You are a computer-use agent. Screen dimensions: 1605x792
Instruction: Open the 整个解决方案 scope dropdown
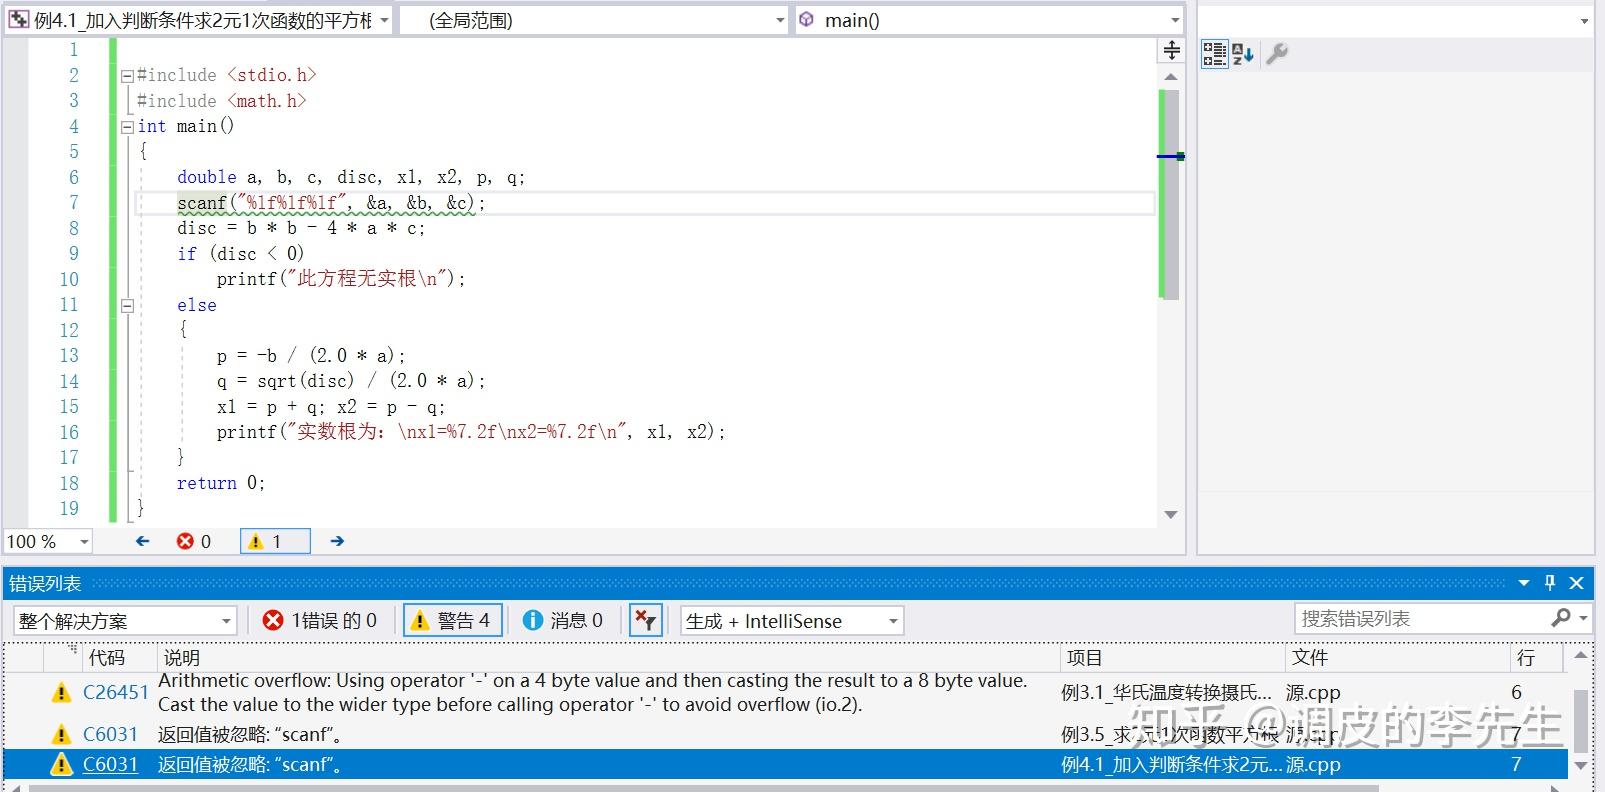pos(125,621)
